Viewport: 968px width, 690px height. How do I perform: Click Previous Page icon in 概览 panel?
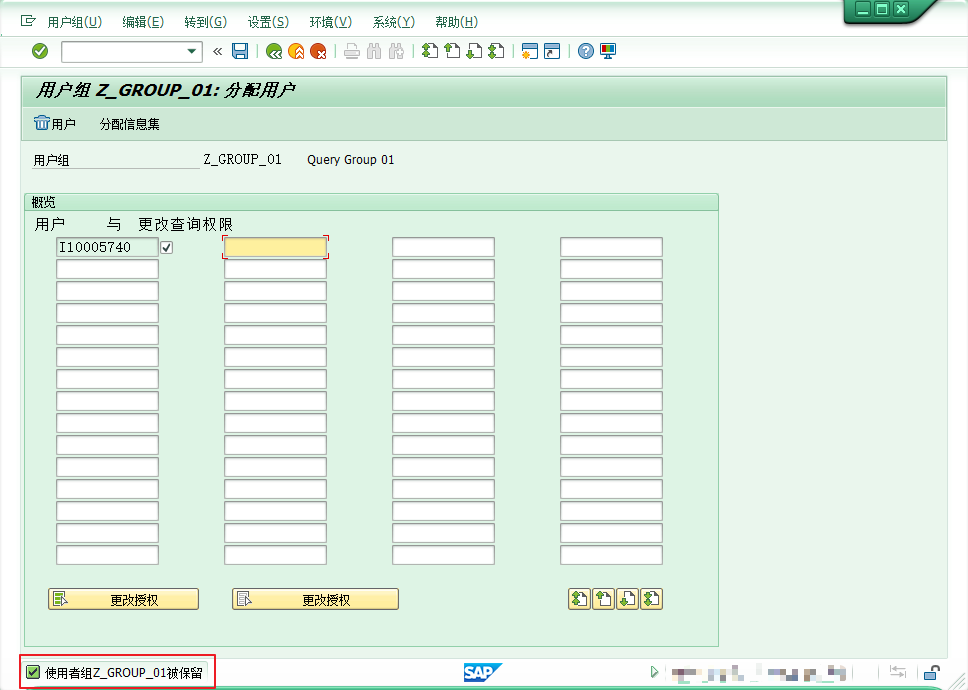603,599
